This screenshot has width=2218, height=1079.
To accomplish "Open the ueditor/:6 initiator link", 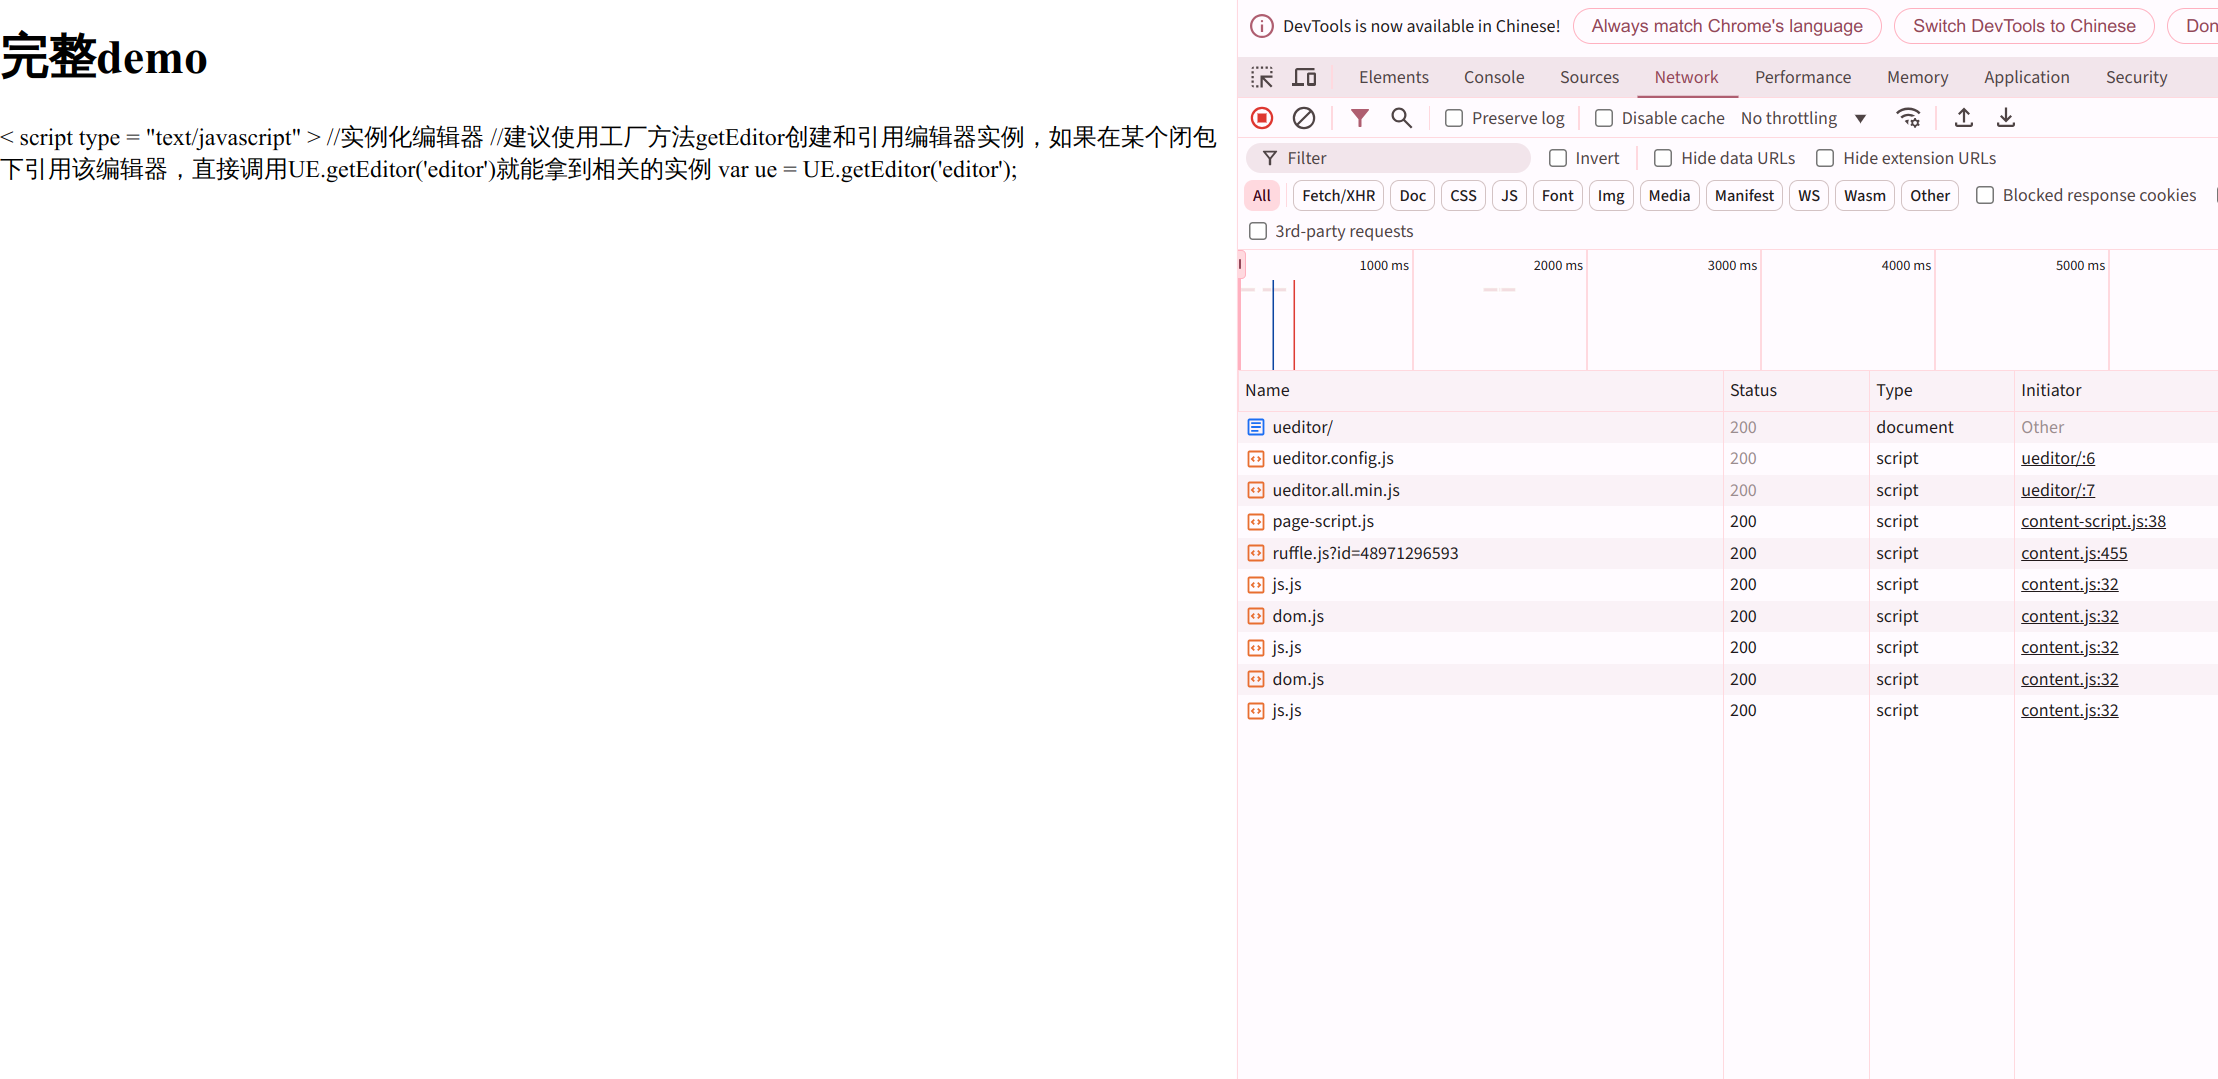I will (2057, 459).
